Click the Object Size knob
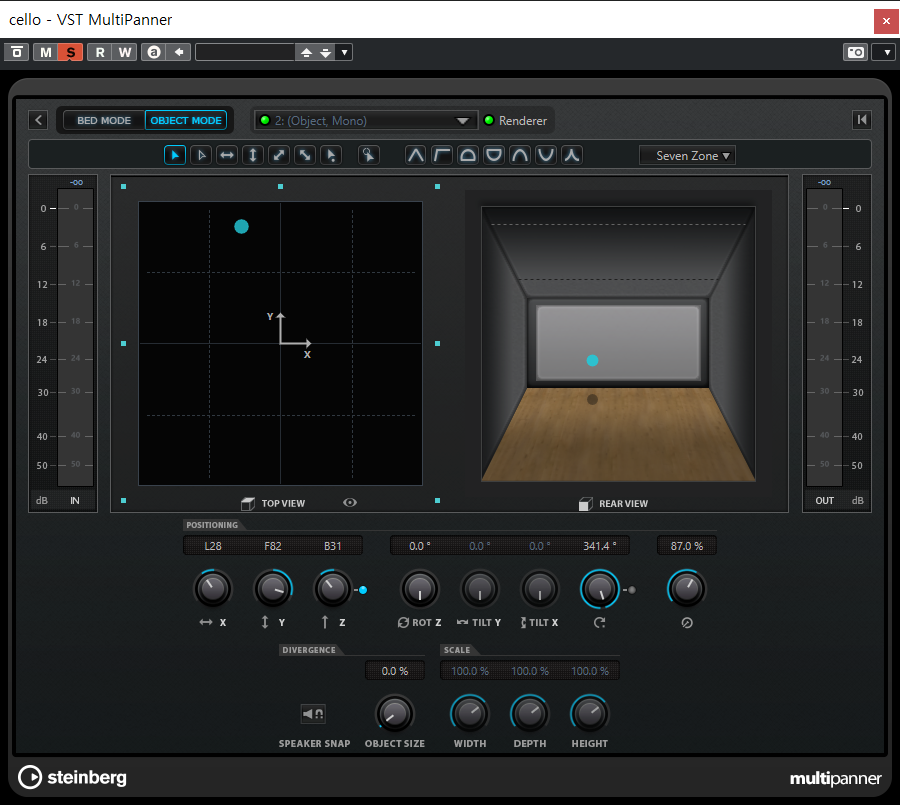 tap(395, 714)
